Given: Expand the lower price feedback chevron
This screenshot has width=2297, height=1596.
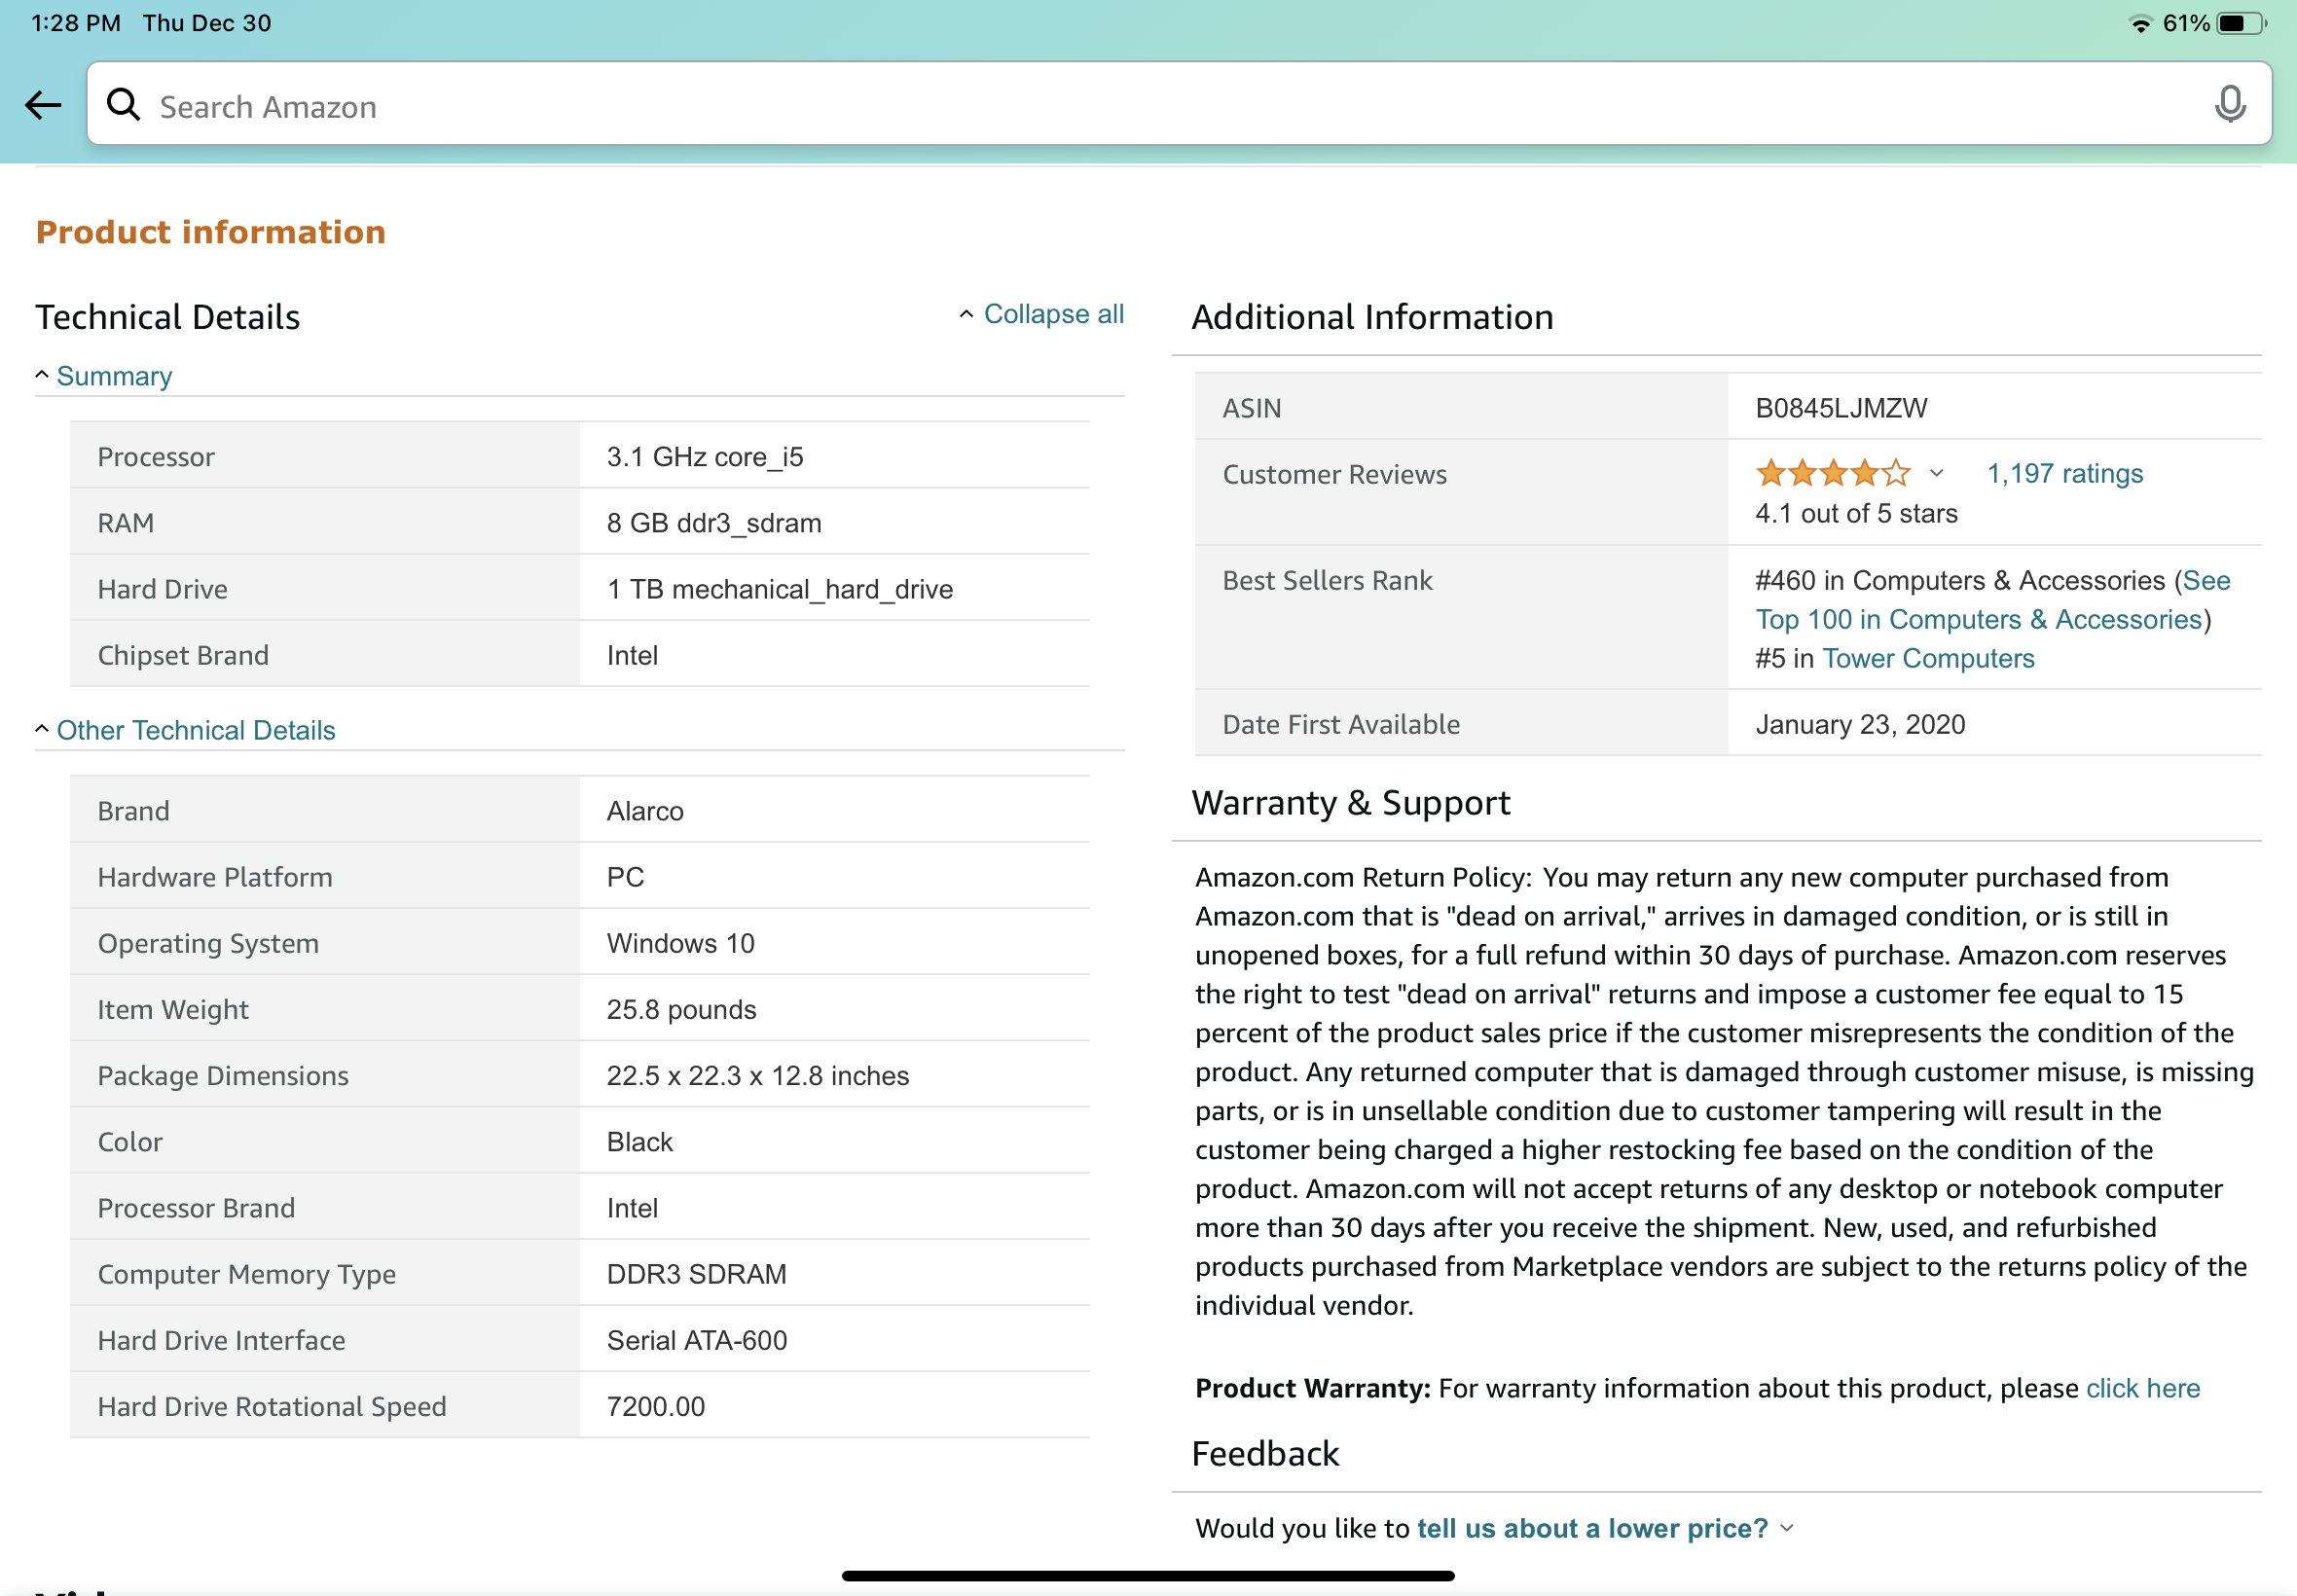Looking at the screenshot, I should tap(1788, 1527).
